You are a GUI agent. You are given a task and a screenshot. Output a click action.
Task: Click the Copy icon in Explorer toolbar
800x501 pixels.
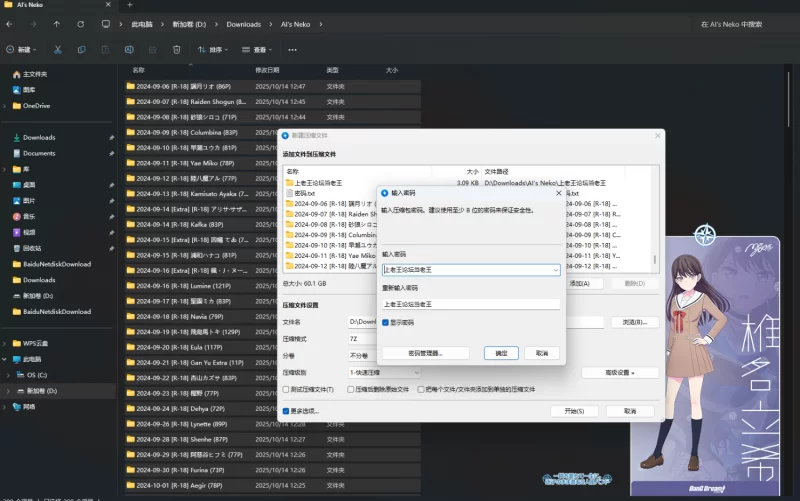tap(82, 49)
